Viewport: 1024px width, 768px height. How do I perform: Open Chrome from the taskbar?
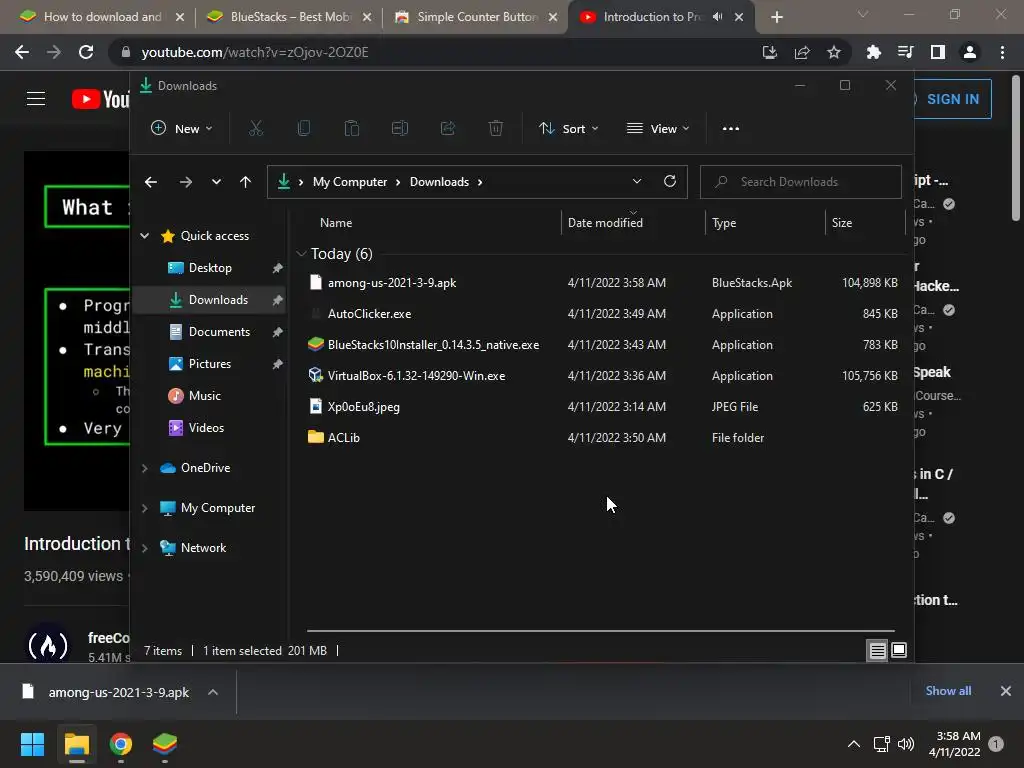click(x=121, y=744)
